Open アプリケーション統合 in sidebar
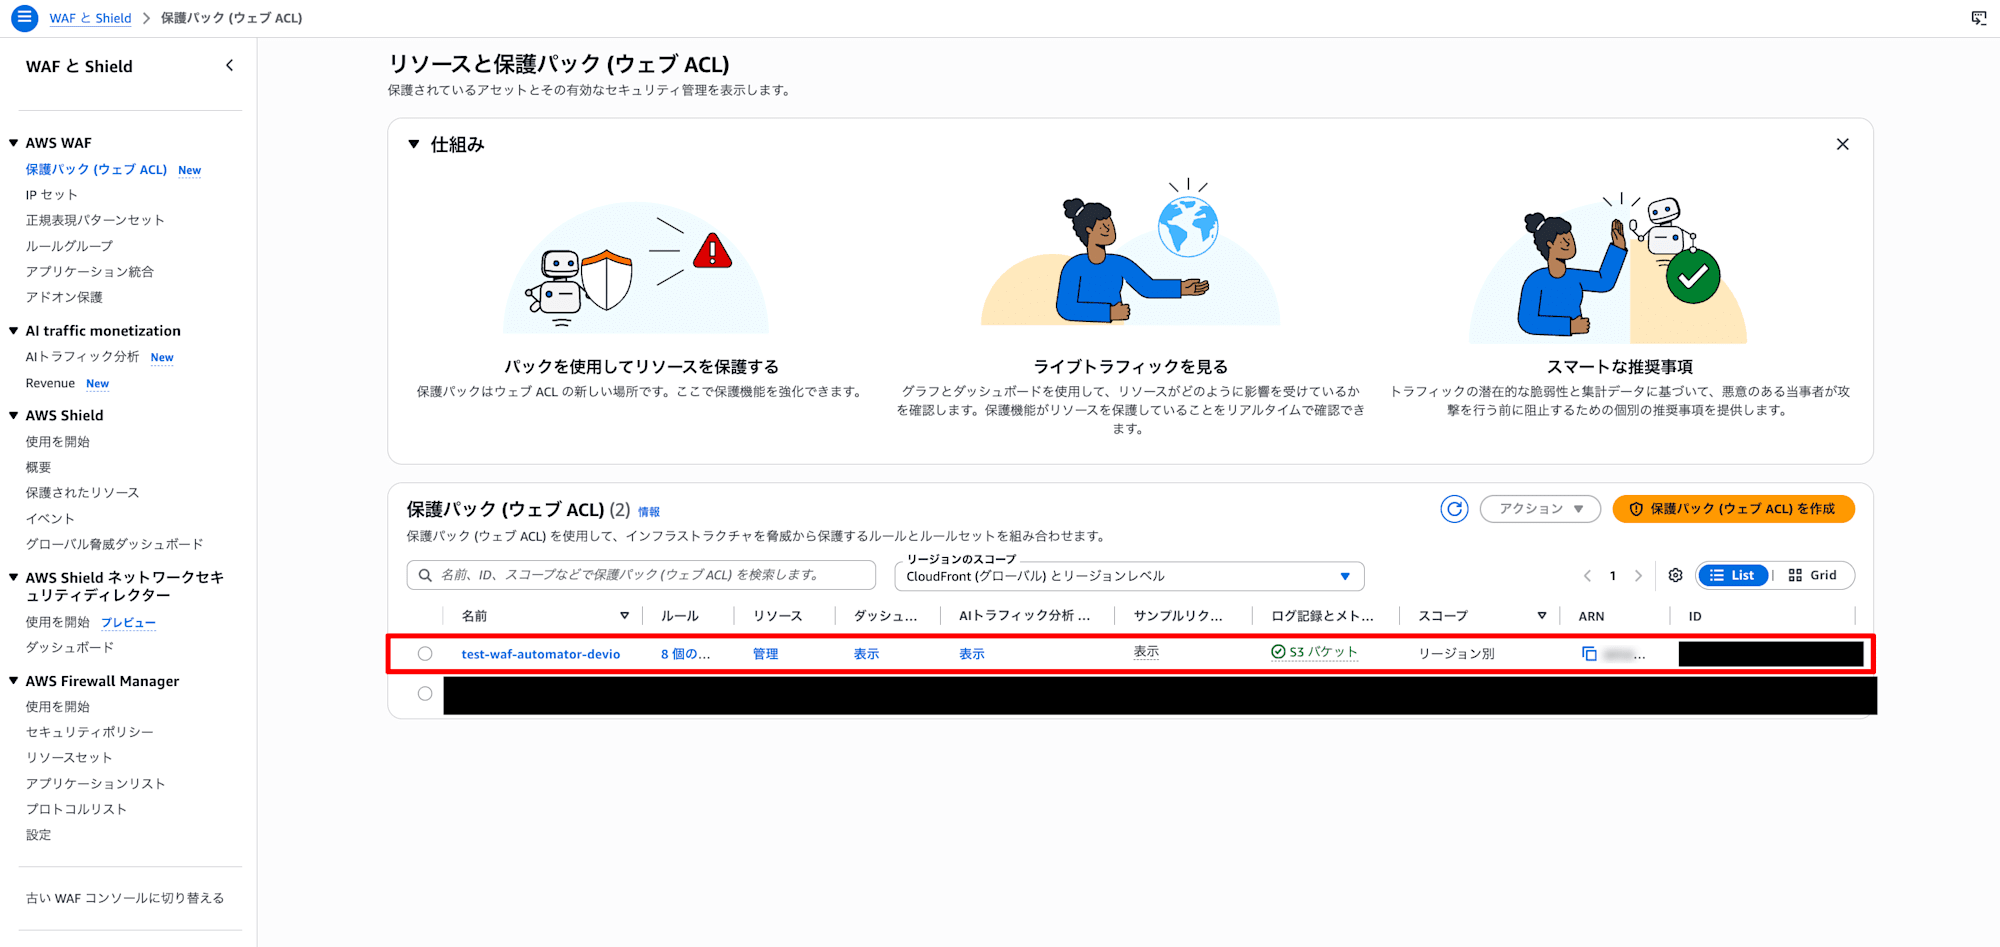2000x947 pixels. click(90, 272)
